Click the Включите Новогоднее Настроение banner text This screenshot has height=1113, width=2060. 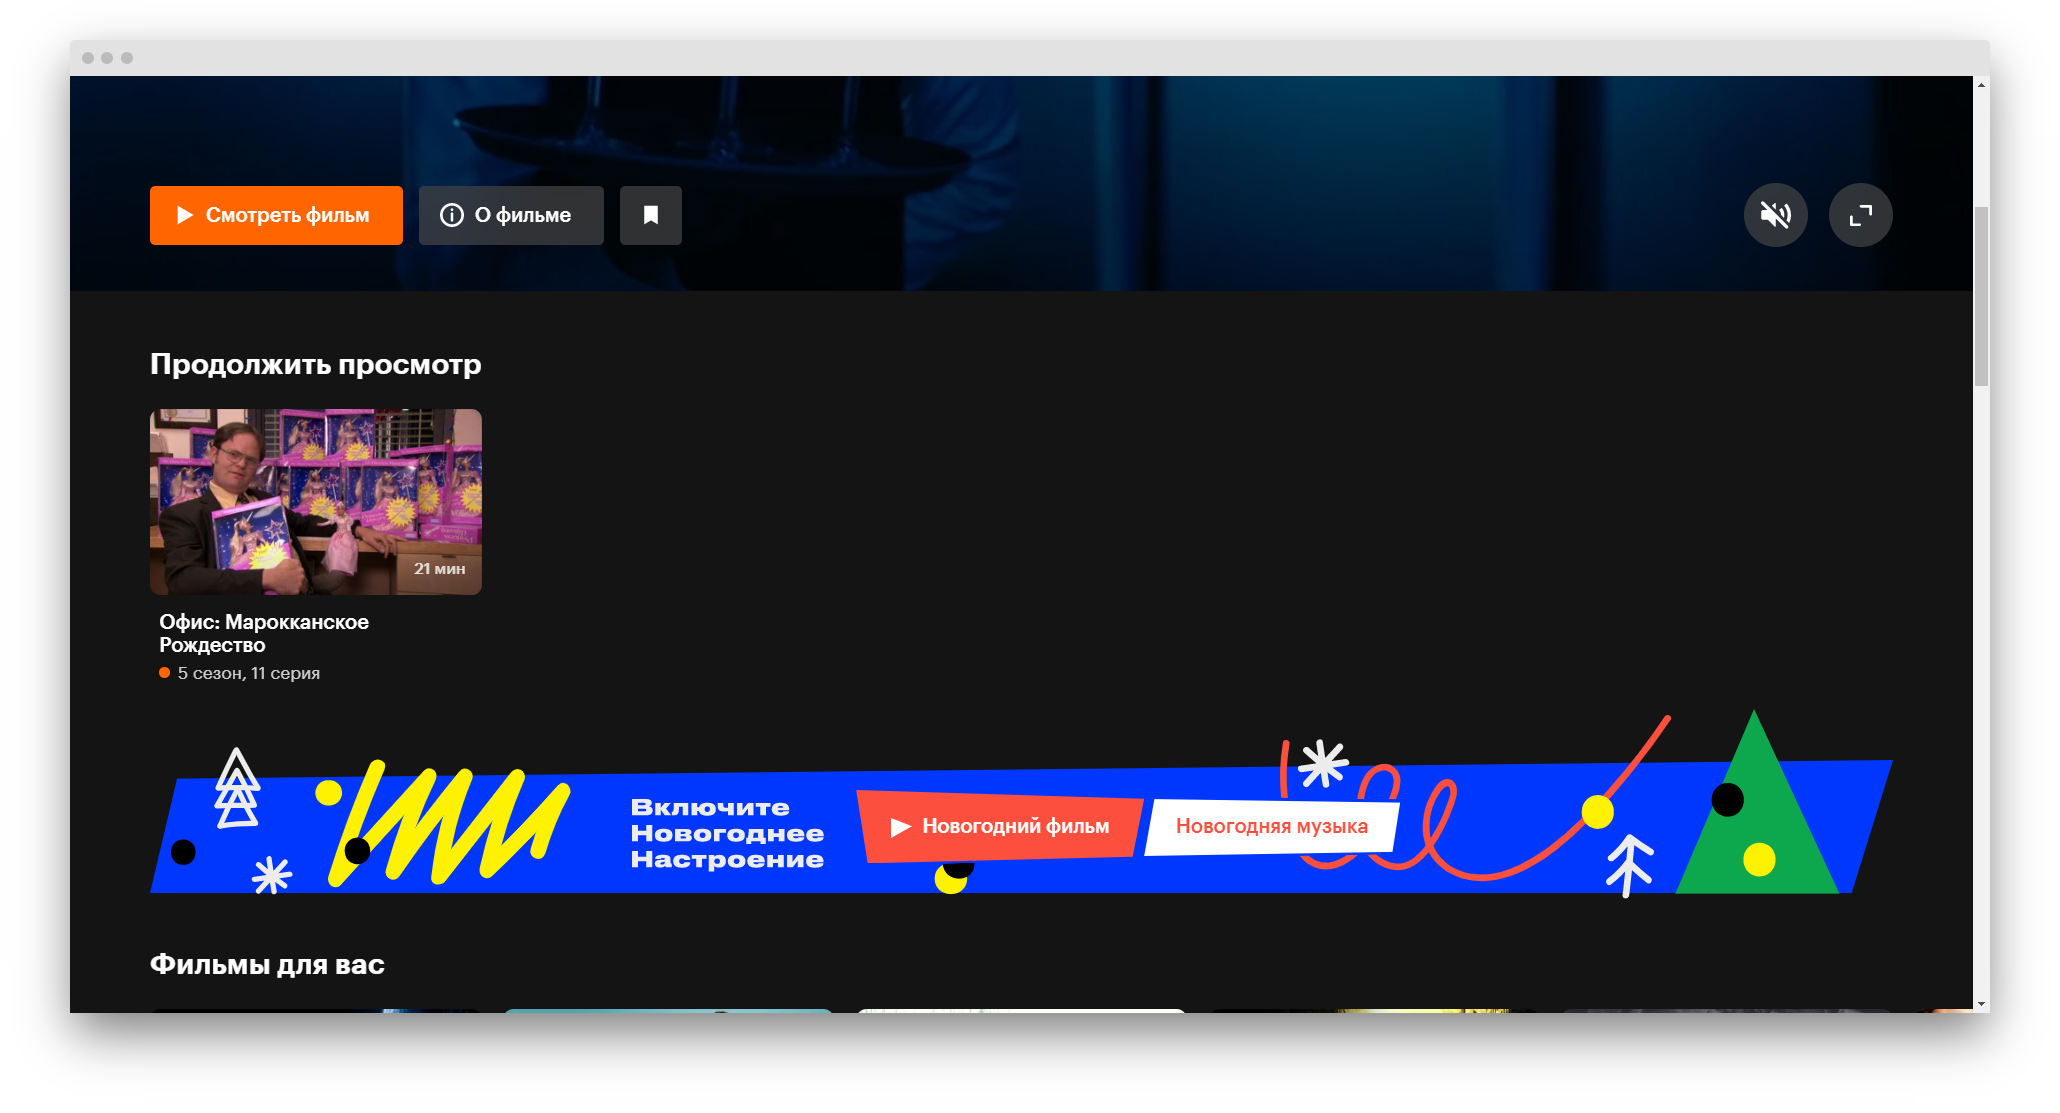[727, 833]
